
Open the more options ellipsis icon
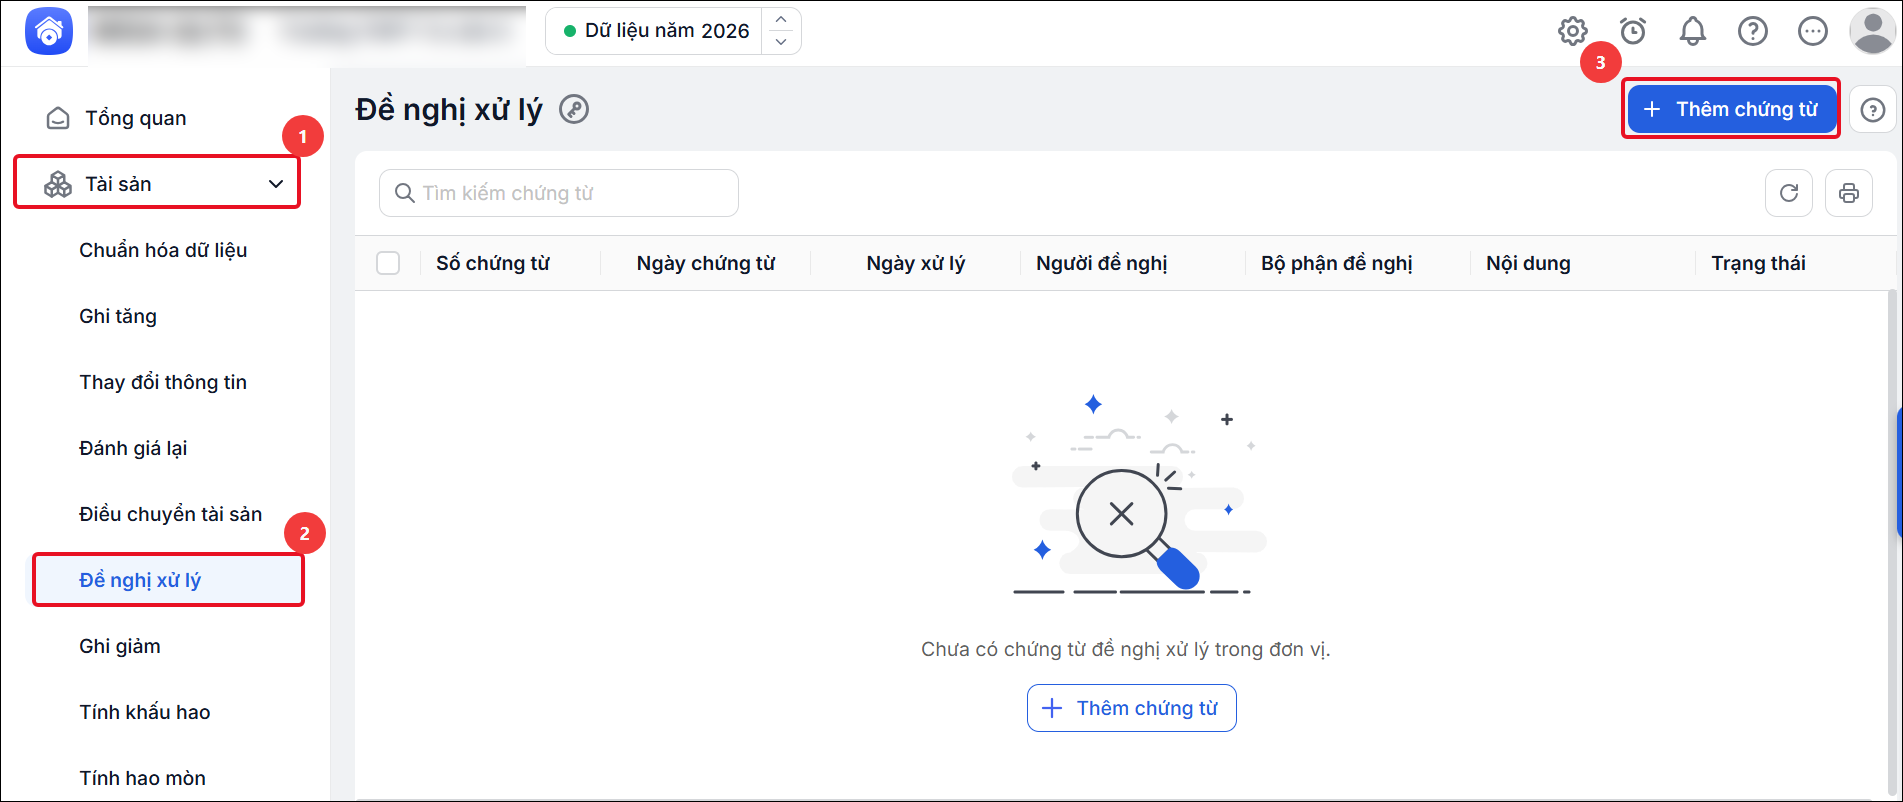(1812, 31)
